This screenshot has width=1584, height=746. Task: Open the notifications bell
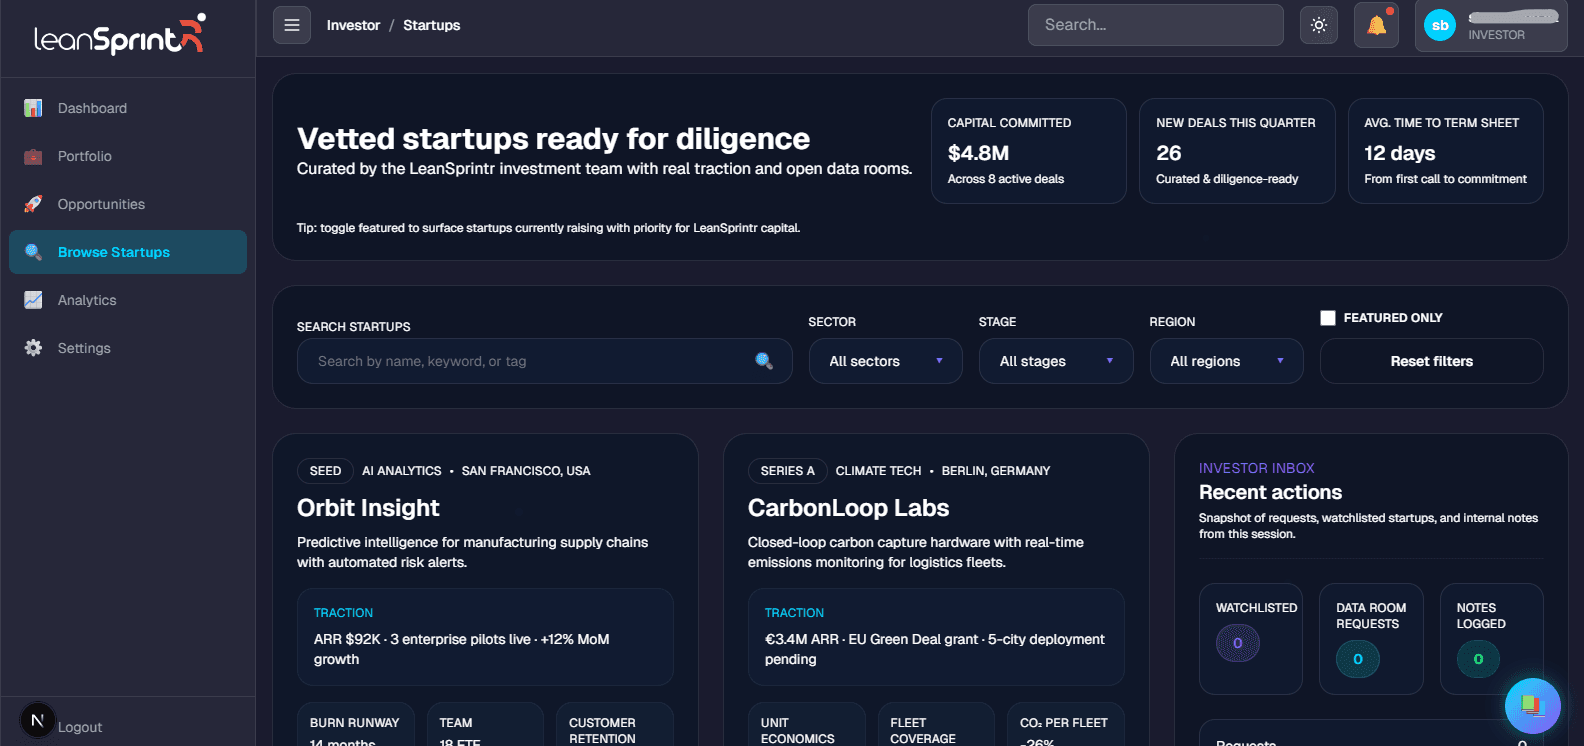(1376, 25)
